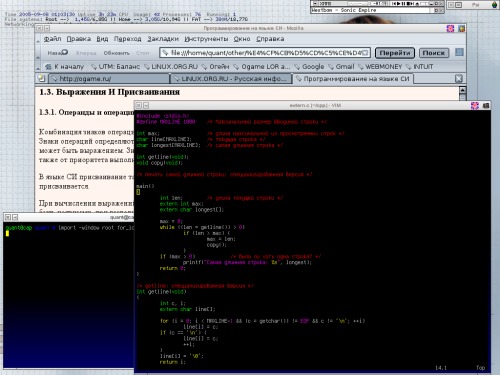The height and width of the screenshot is (375, 500).
Task: Click the stop button in music player
Action: point(408,3)
